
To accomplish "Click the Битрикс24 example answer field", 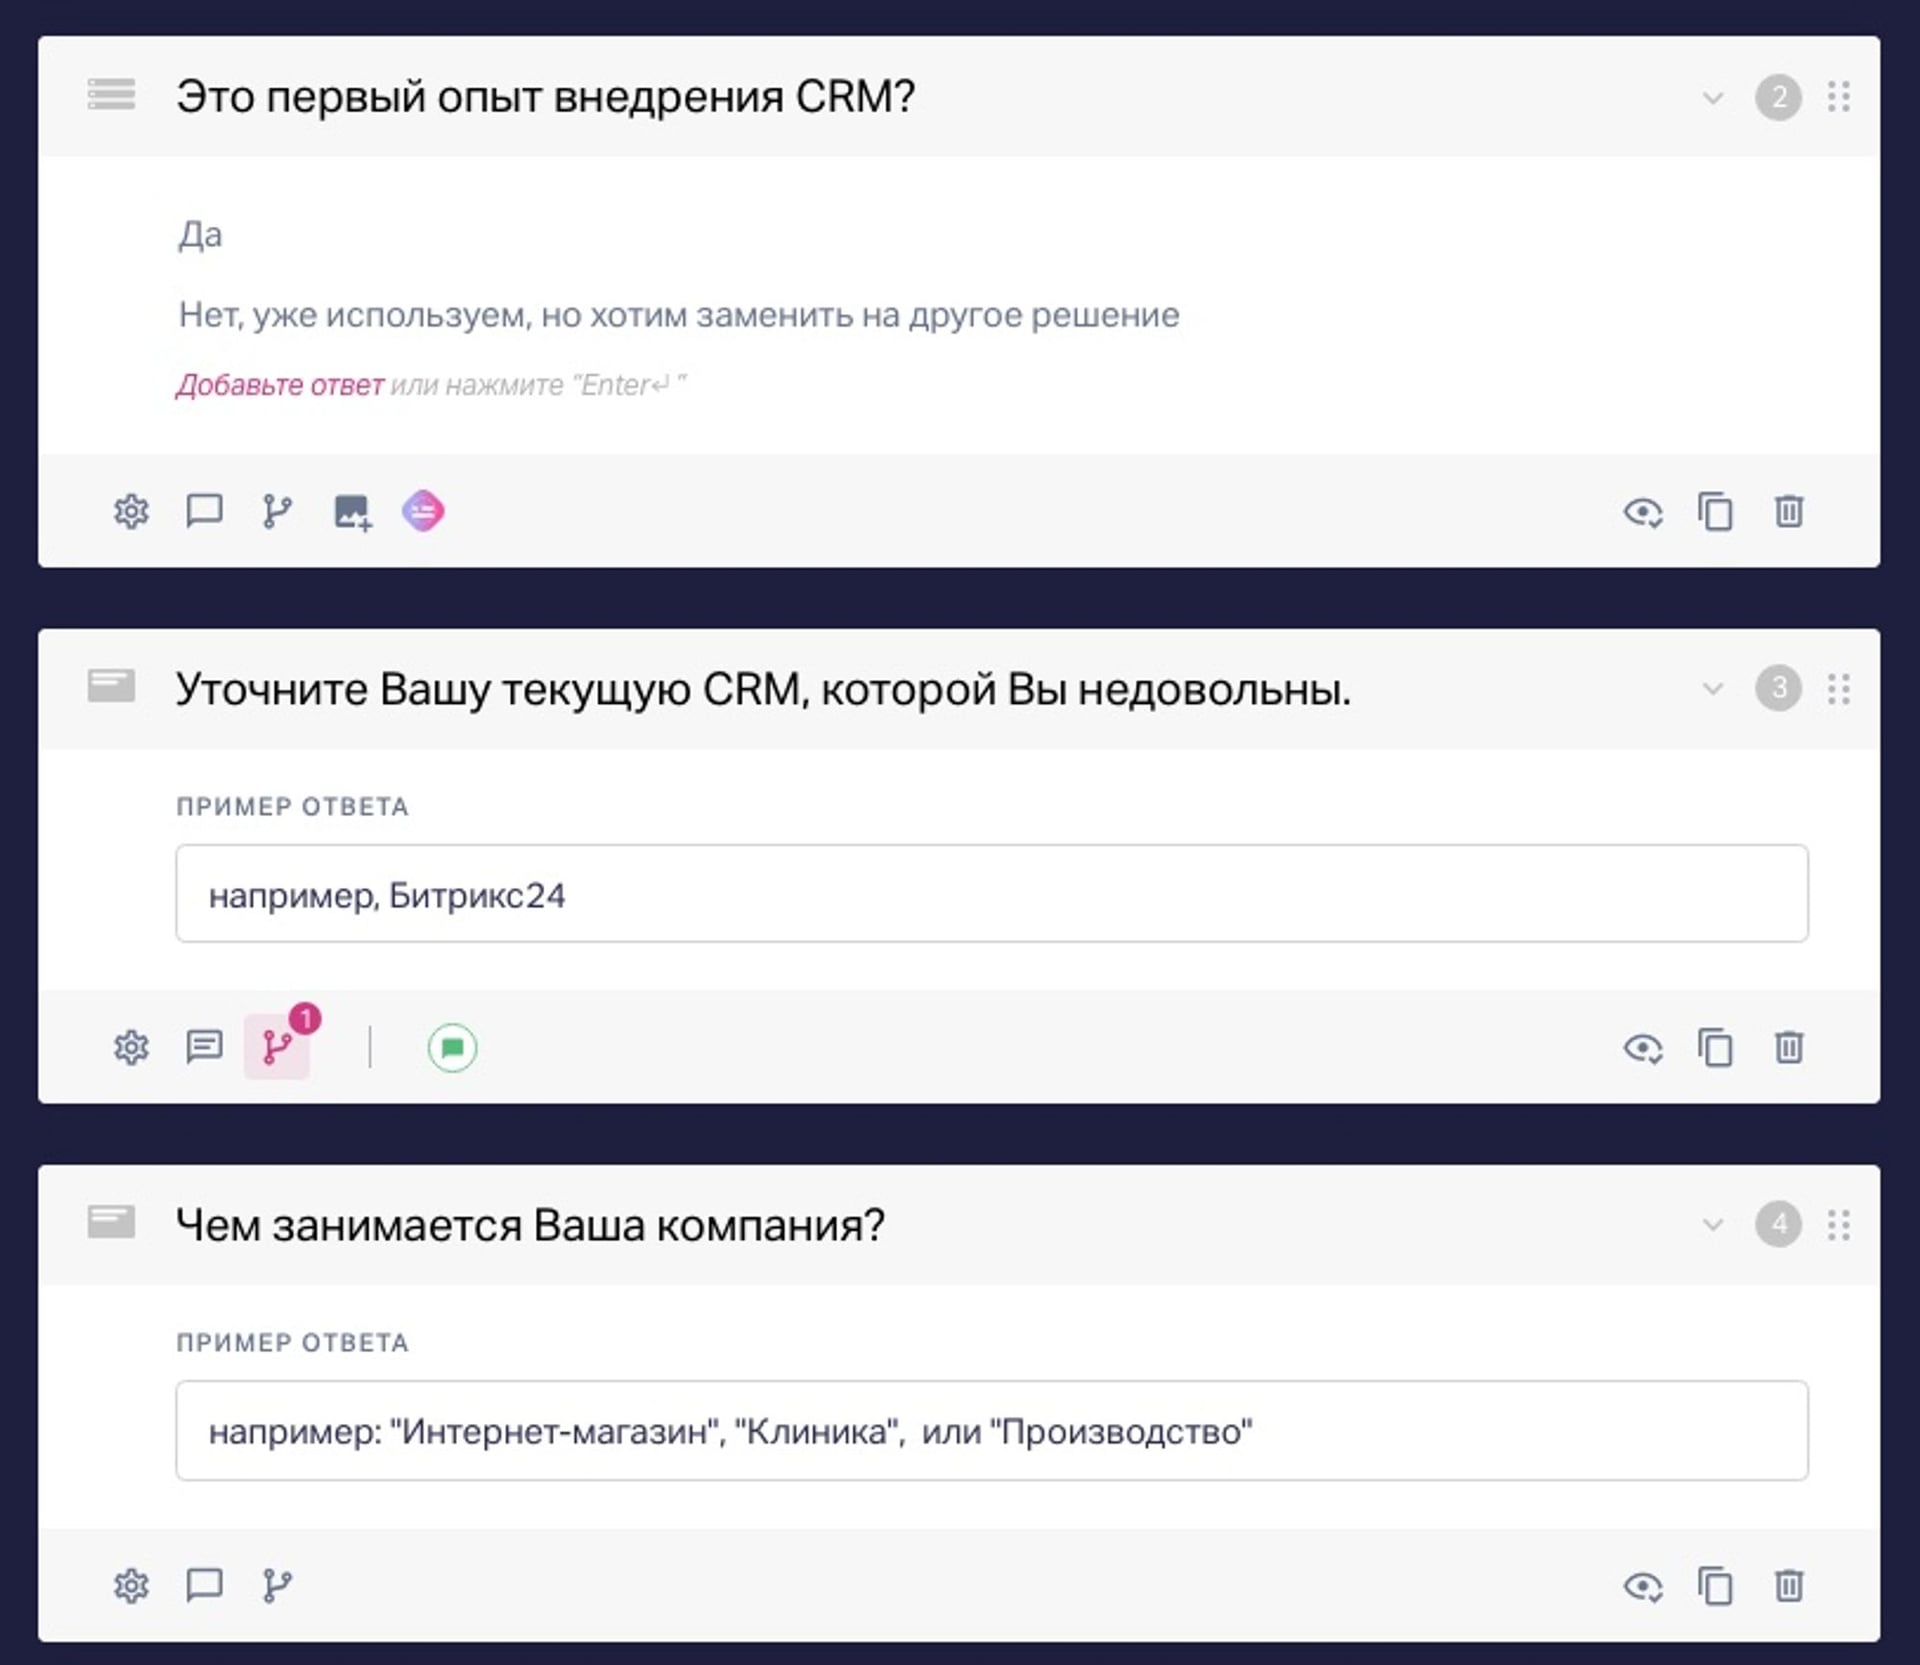I will tap(990, 894).
